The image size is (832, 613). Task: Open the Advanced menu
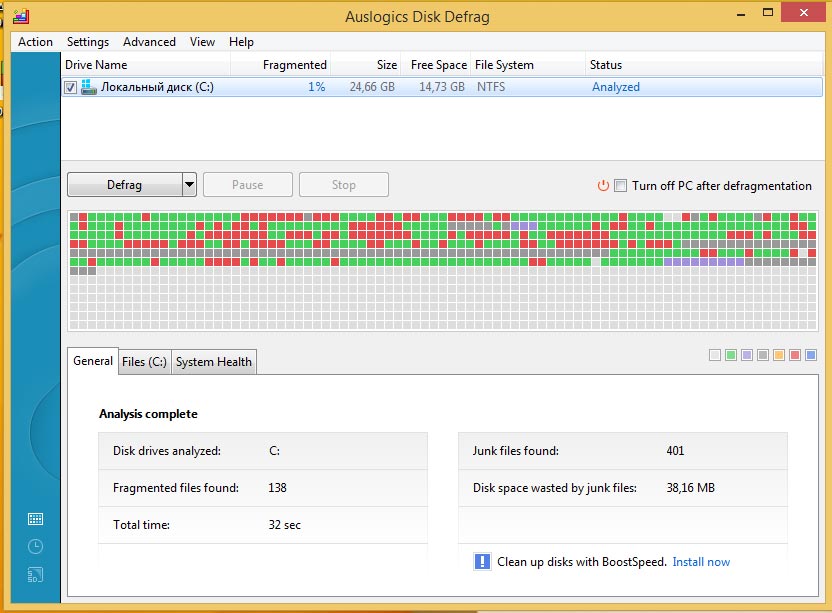pos(149,42)
